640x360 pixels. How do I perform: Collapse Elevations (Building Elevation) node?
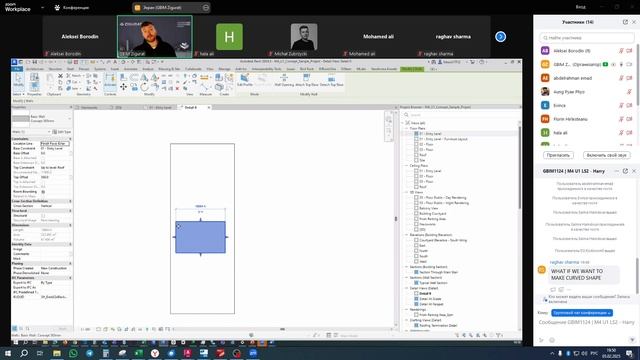406,235
